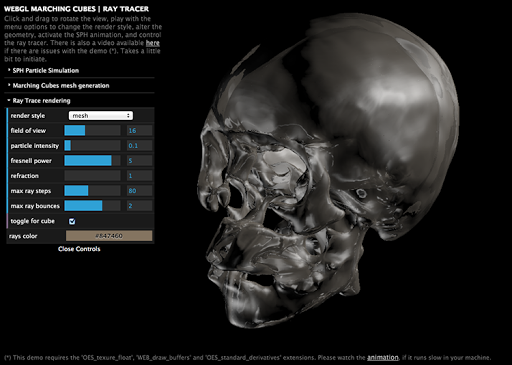Click the field of view slider
Screen dimensions: 512x365
[x=92, y=130]
